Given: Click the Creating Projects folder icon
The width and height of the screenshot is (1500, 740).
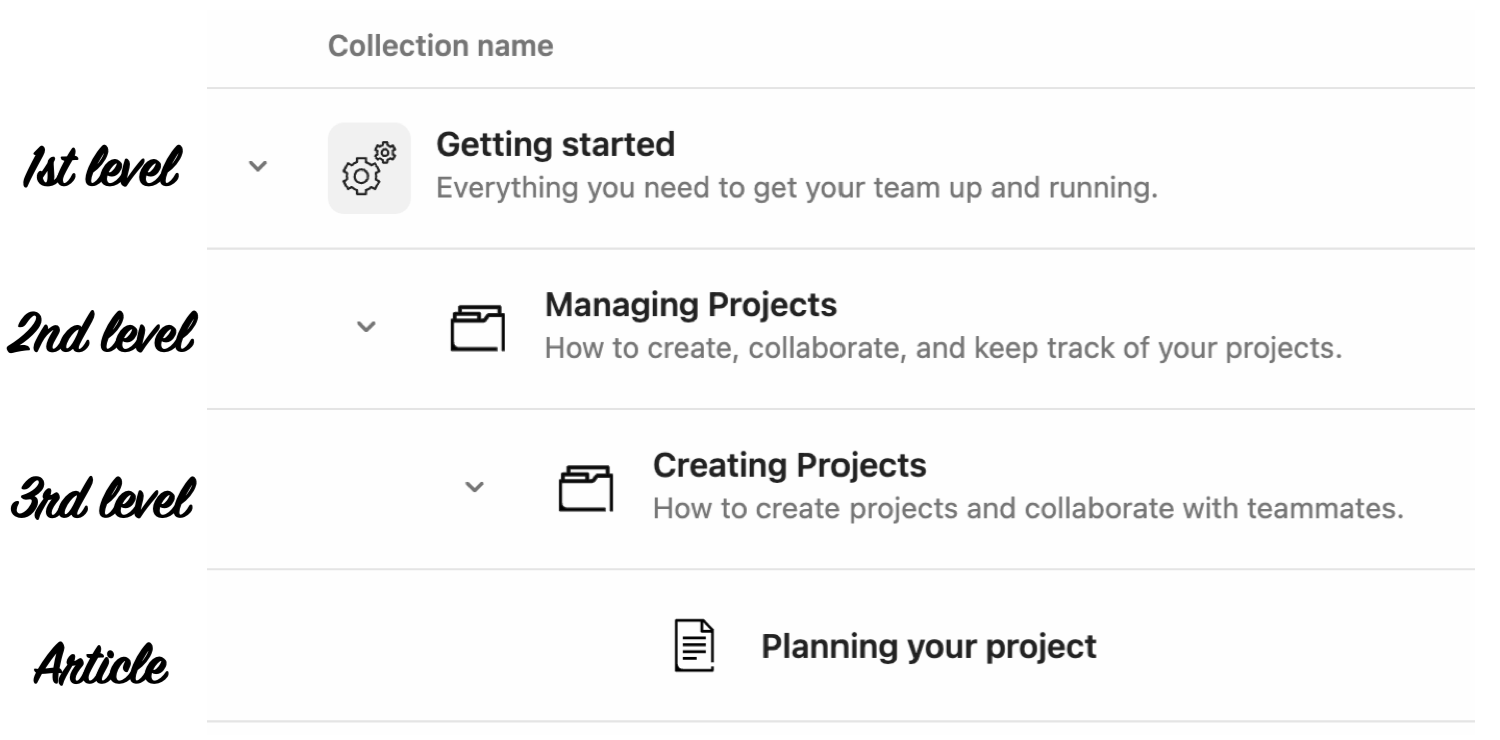Looking at the screenshot, I should coord(585,488).
